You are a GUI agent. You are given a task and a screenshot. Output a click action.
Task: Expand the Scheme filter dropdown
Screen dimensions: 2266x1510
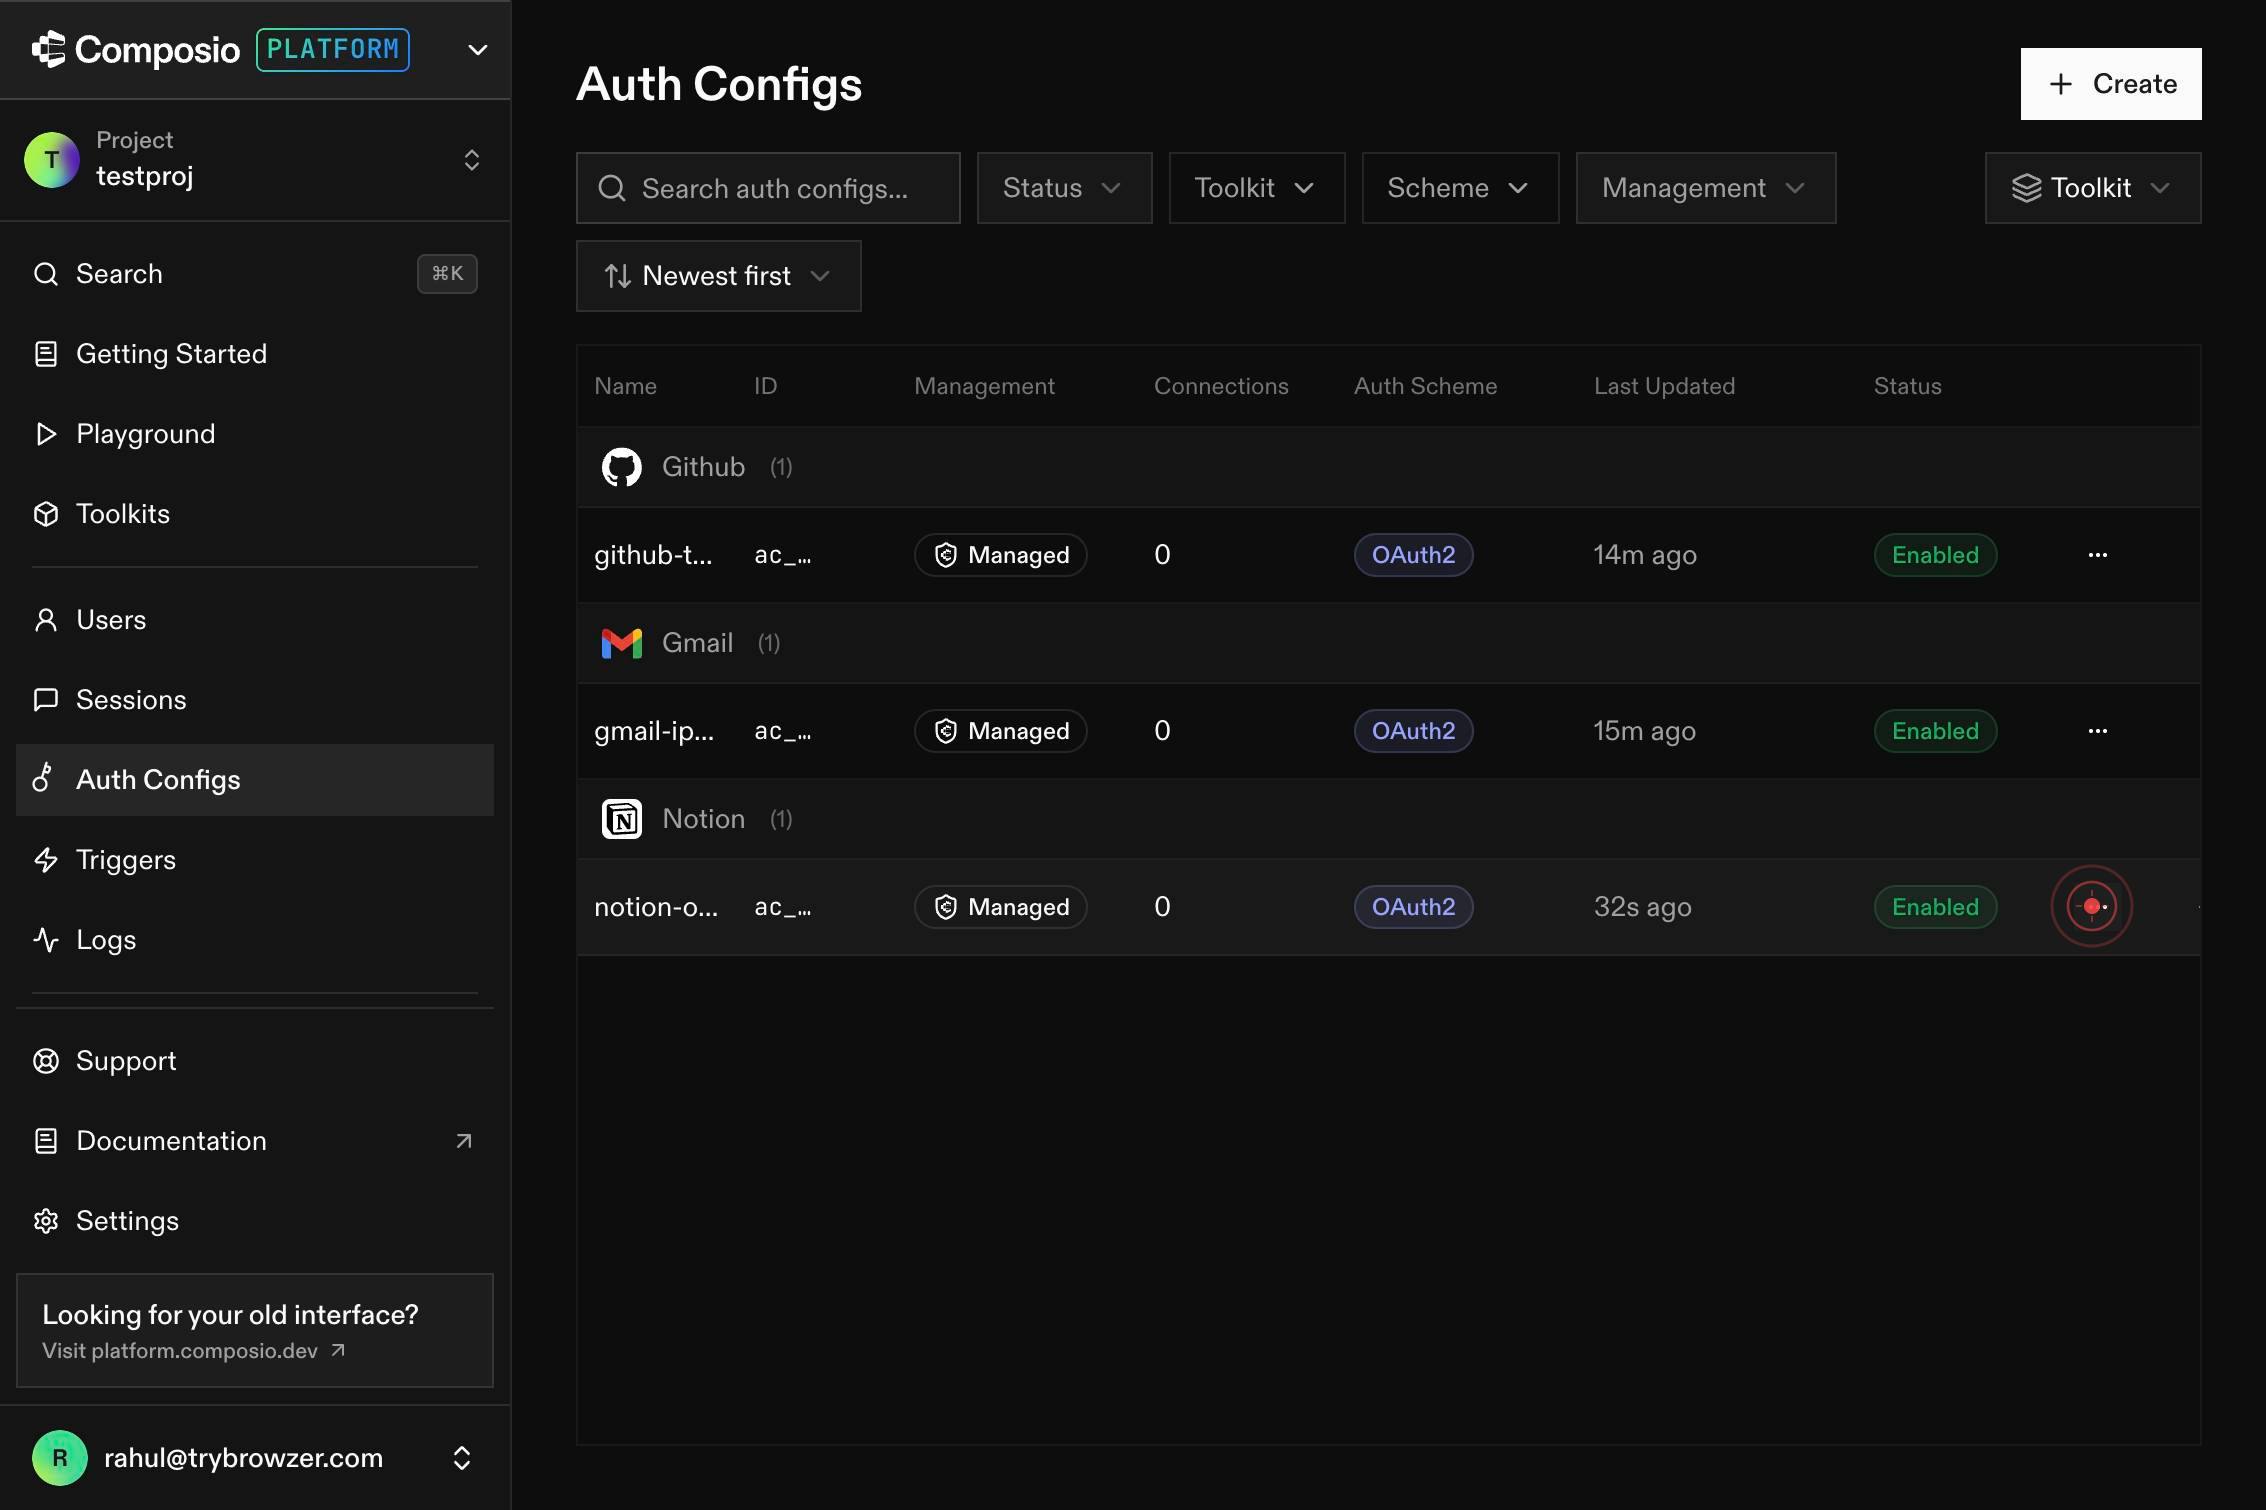[x=1460, y=188]
